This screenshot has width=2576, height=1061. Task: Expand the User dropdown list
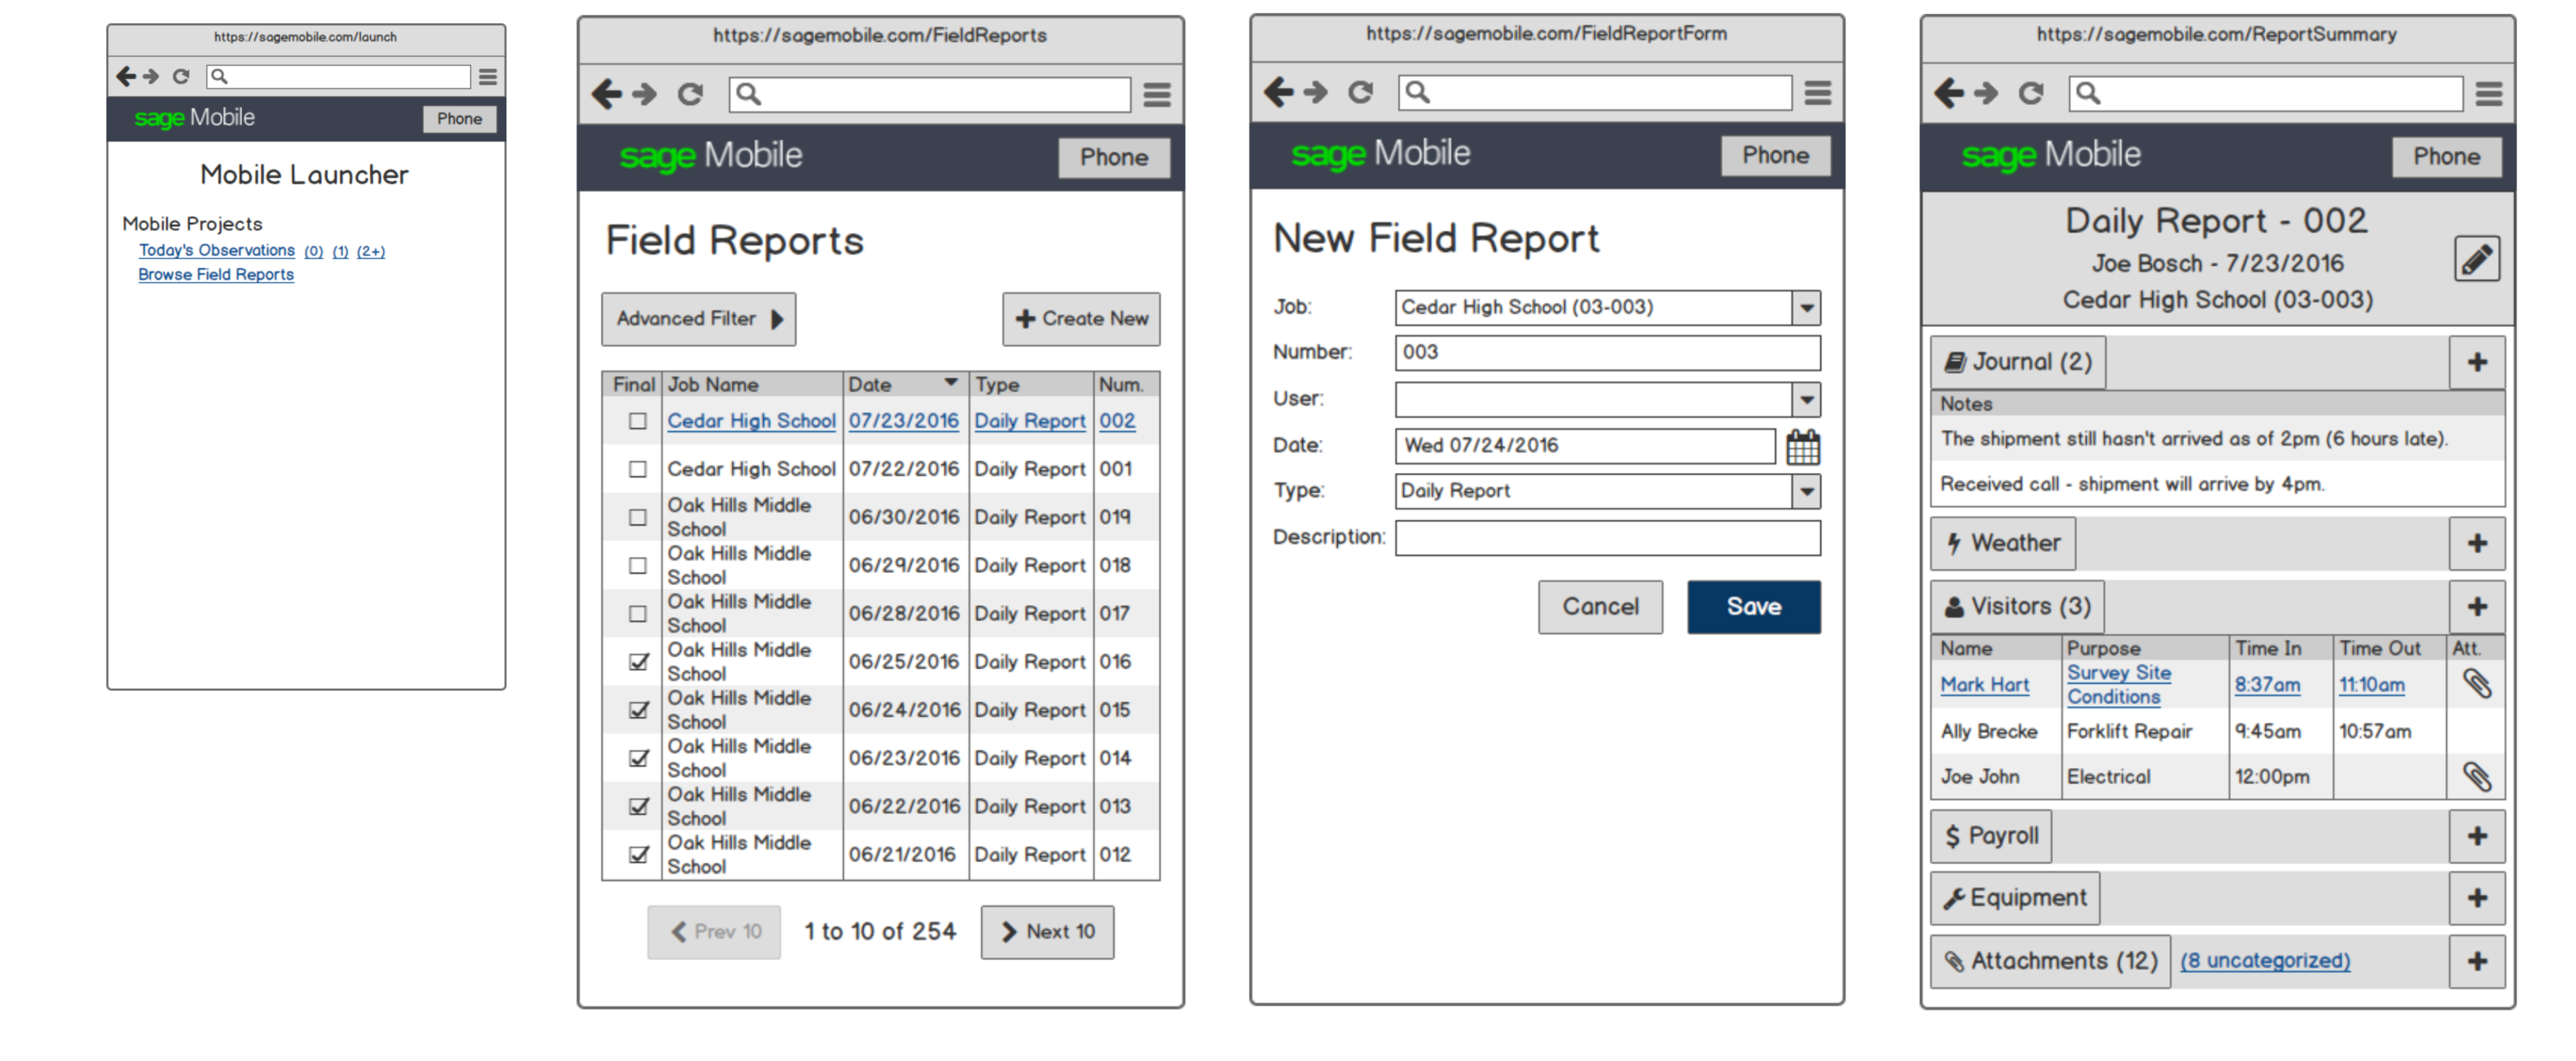(1806, 400)
